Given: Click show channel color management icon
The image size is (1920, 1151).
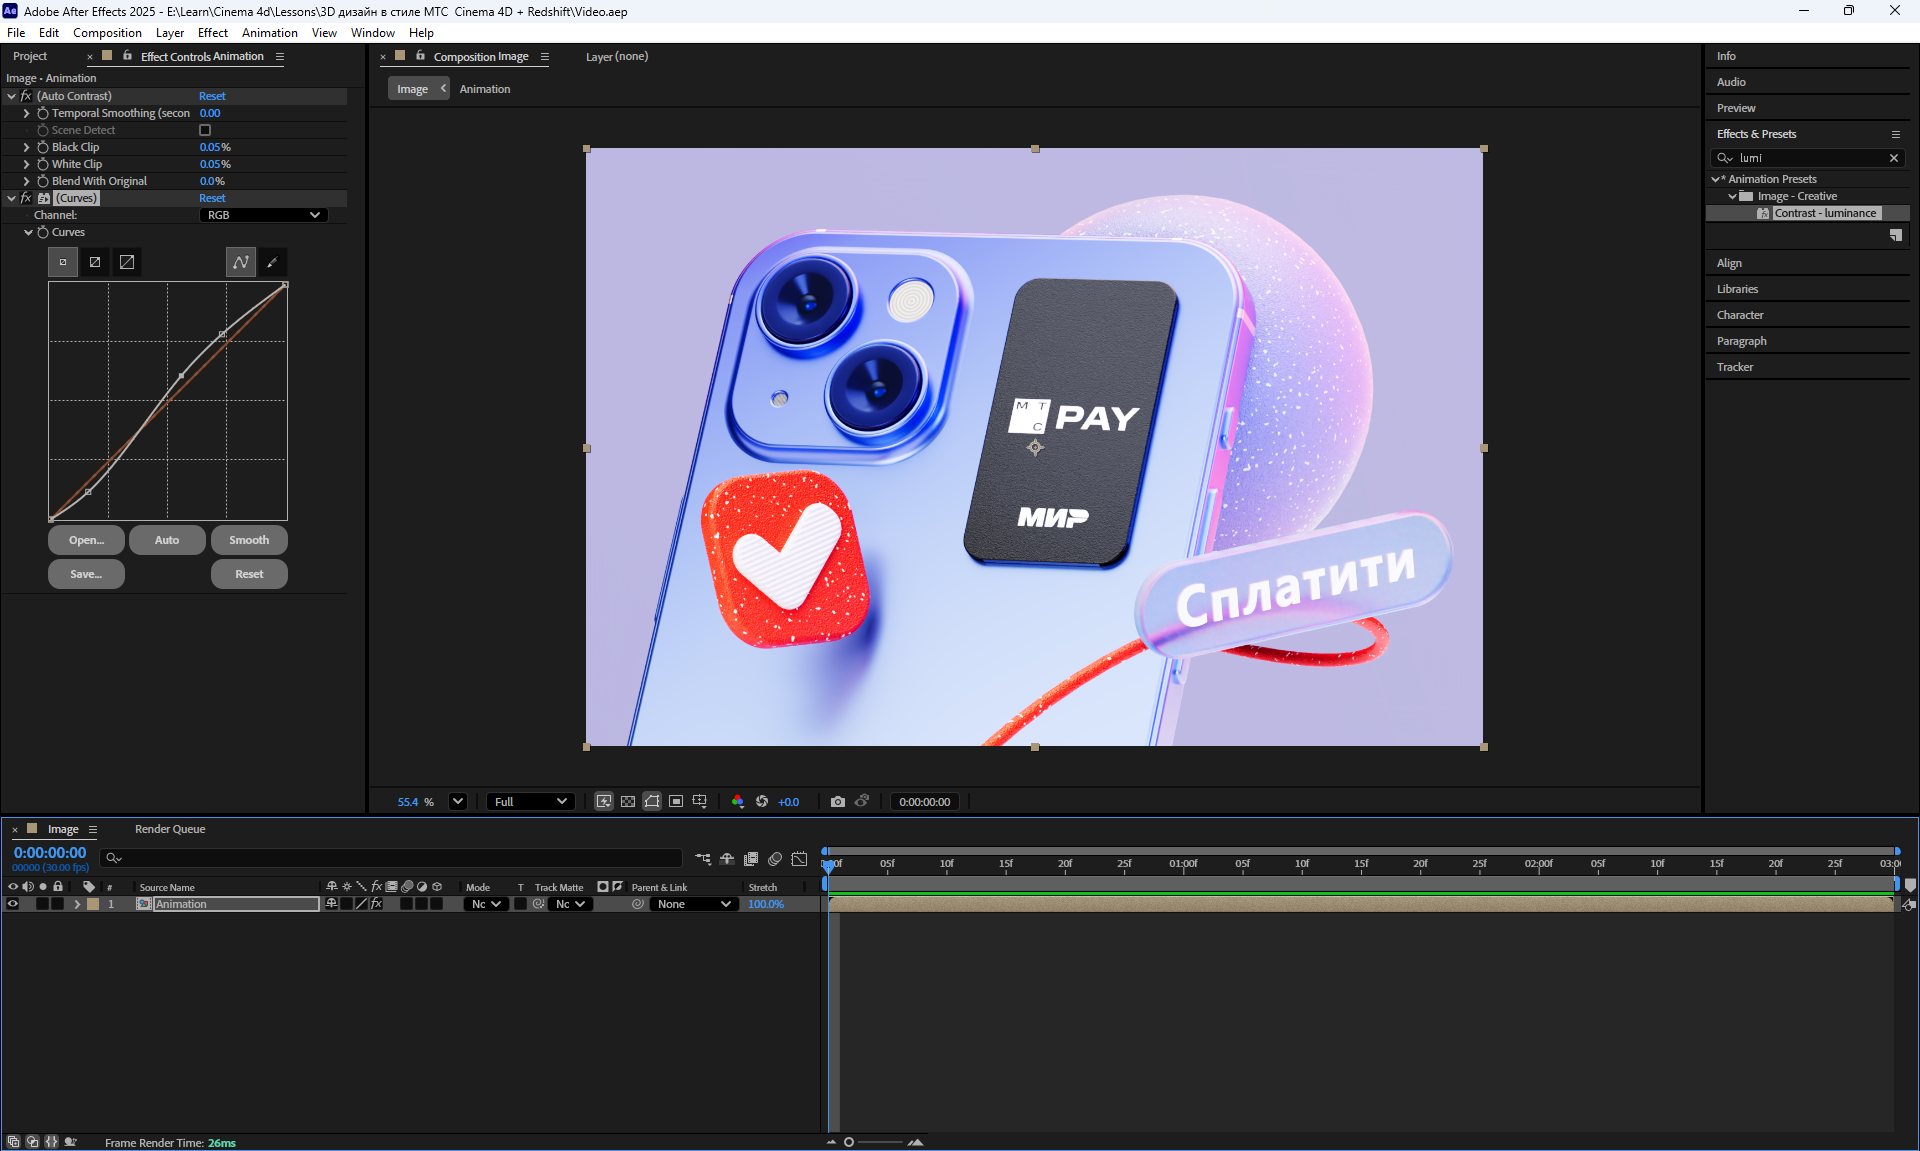Looking at the screenshot, I should point(737,802).
